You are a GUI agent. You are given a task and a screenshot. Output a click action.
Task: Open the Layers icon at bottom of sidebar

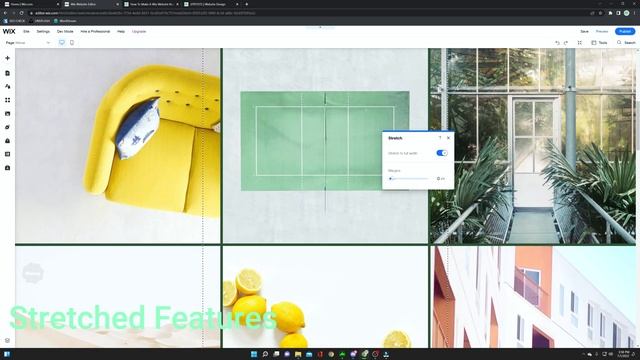click(x=7, y=340)
